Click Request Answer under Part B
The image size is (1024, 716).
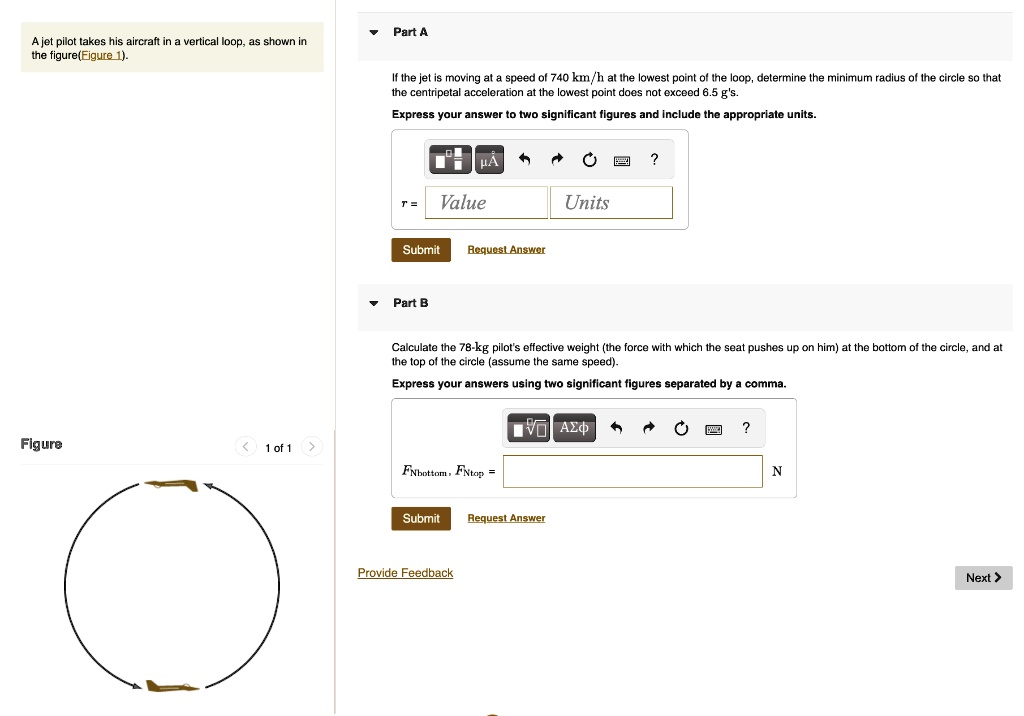point(506,518)
